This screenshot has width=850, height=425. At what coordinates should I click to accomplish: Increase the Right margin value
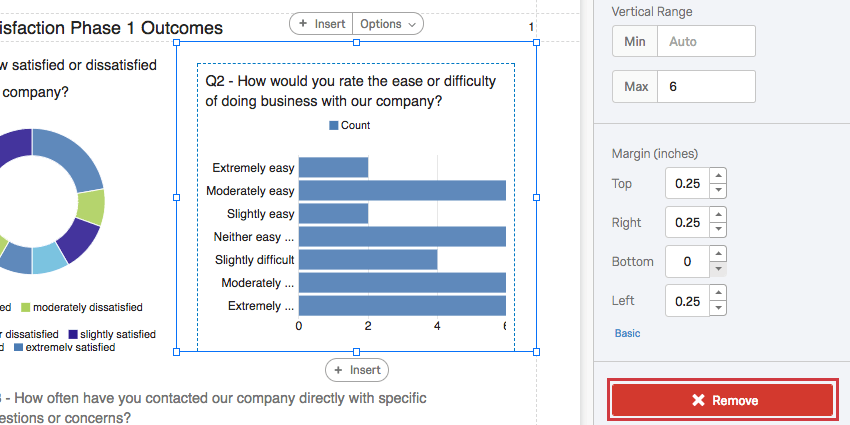718,216
